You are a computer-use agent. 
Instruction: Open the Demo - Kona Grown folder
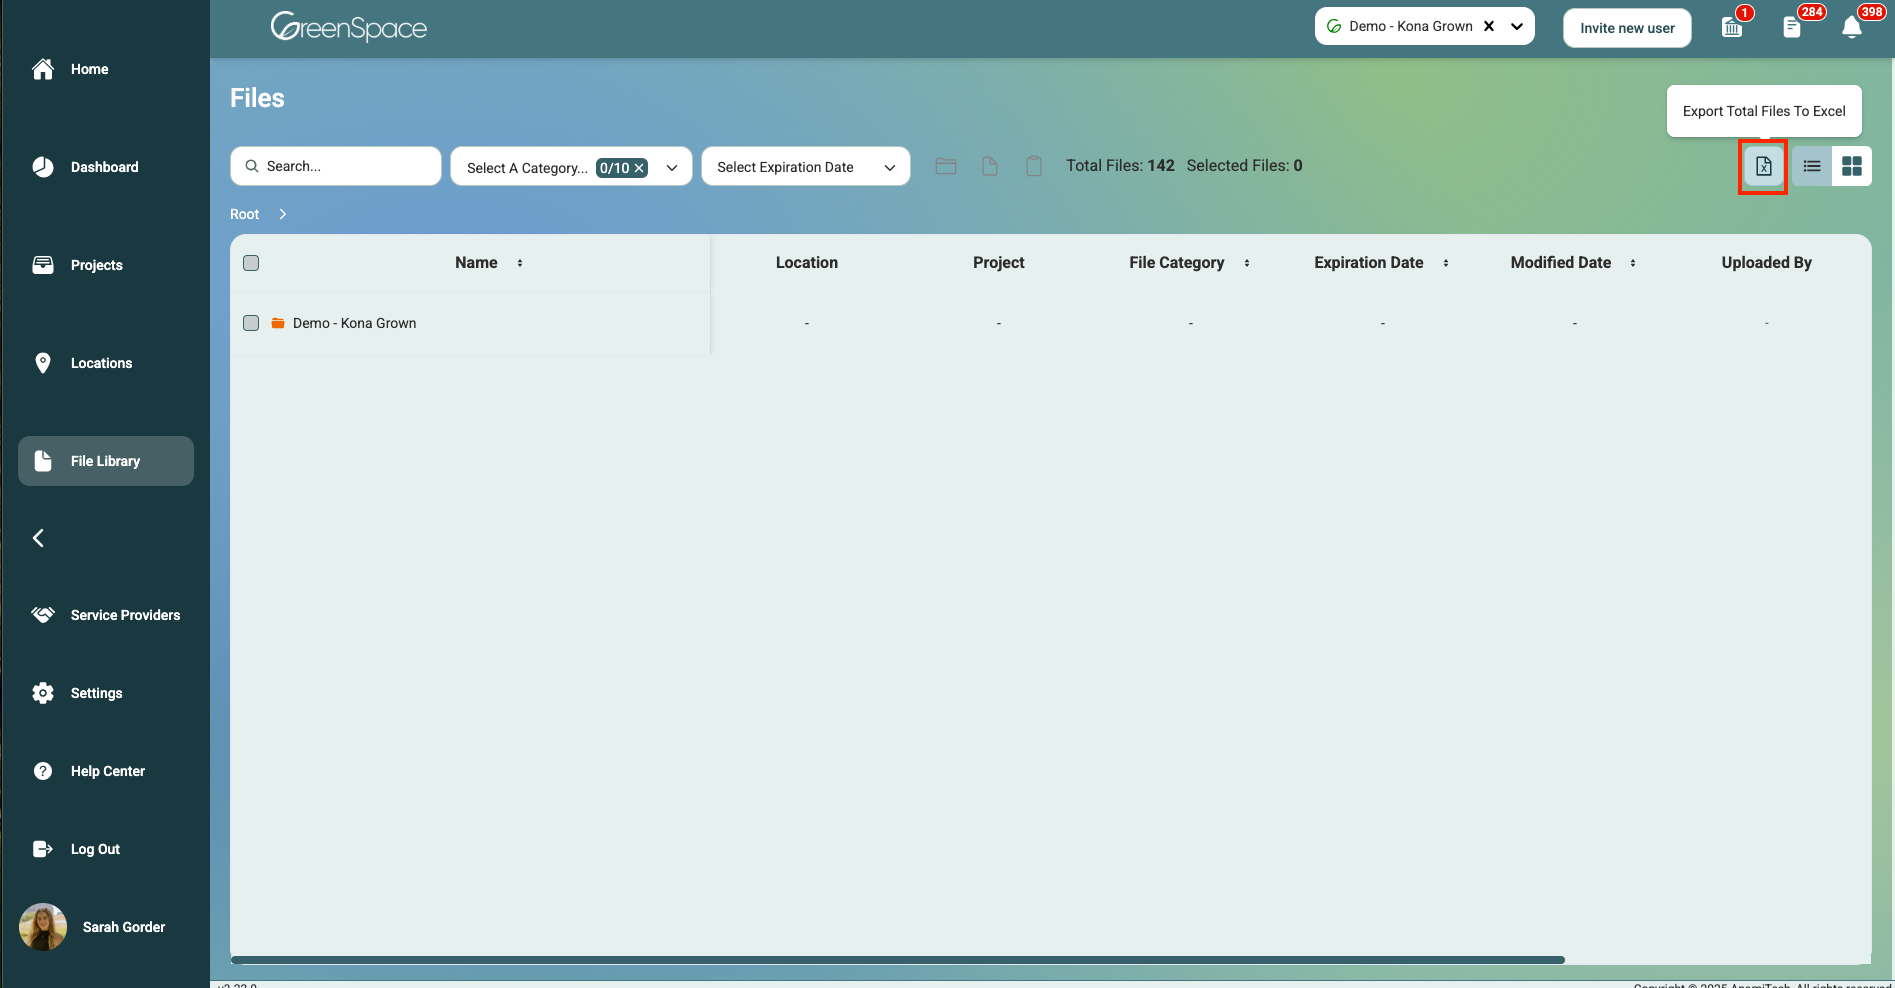[354, 323]
